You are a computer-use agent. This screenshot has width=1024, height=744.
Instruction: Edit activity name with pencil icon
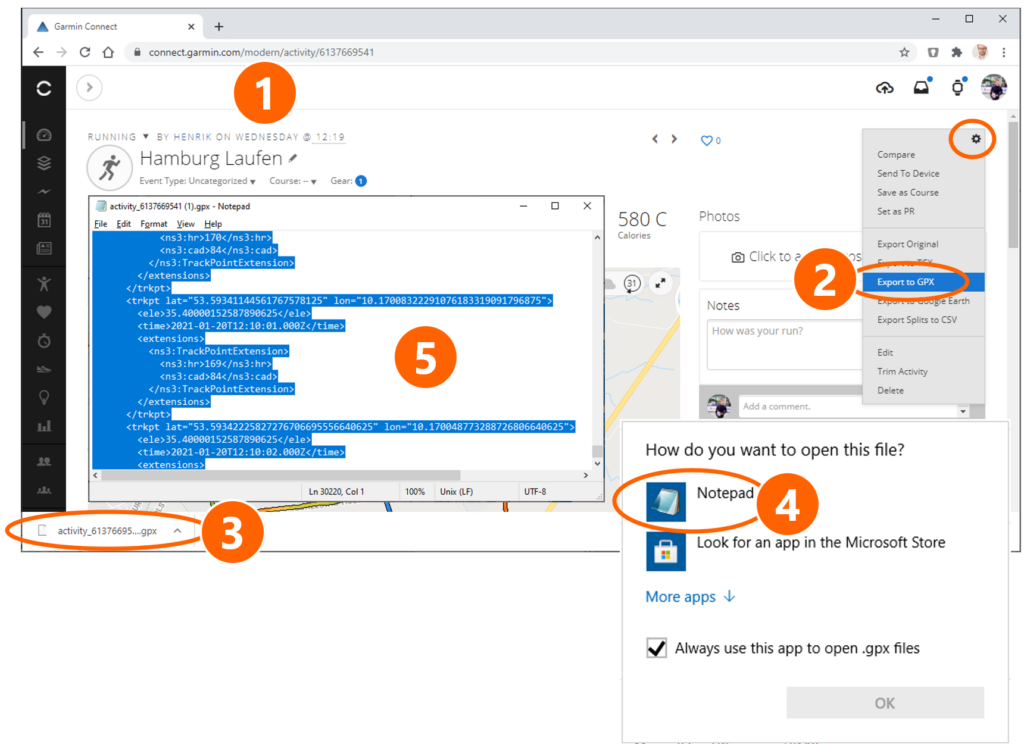293,158
